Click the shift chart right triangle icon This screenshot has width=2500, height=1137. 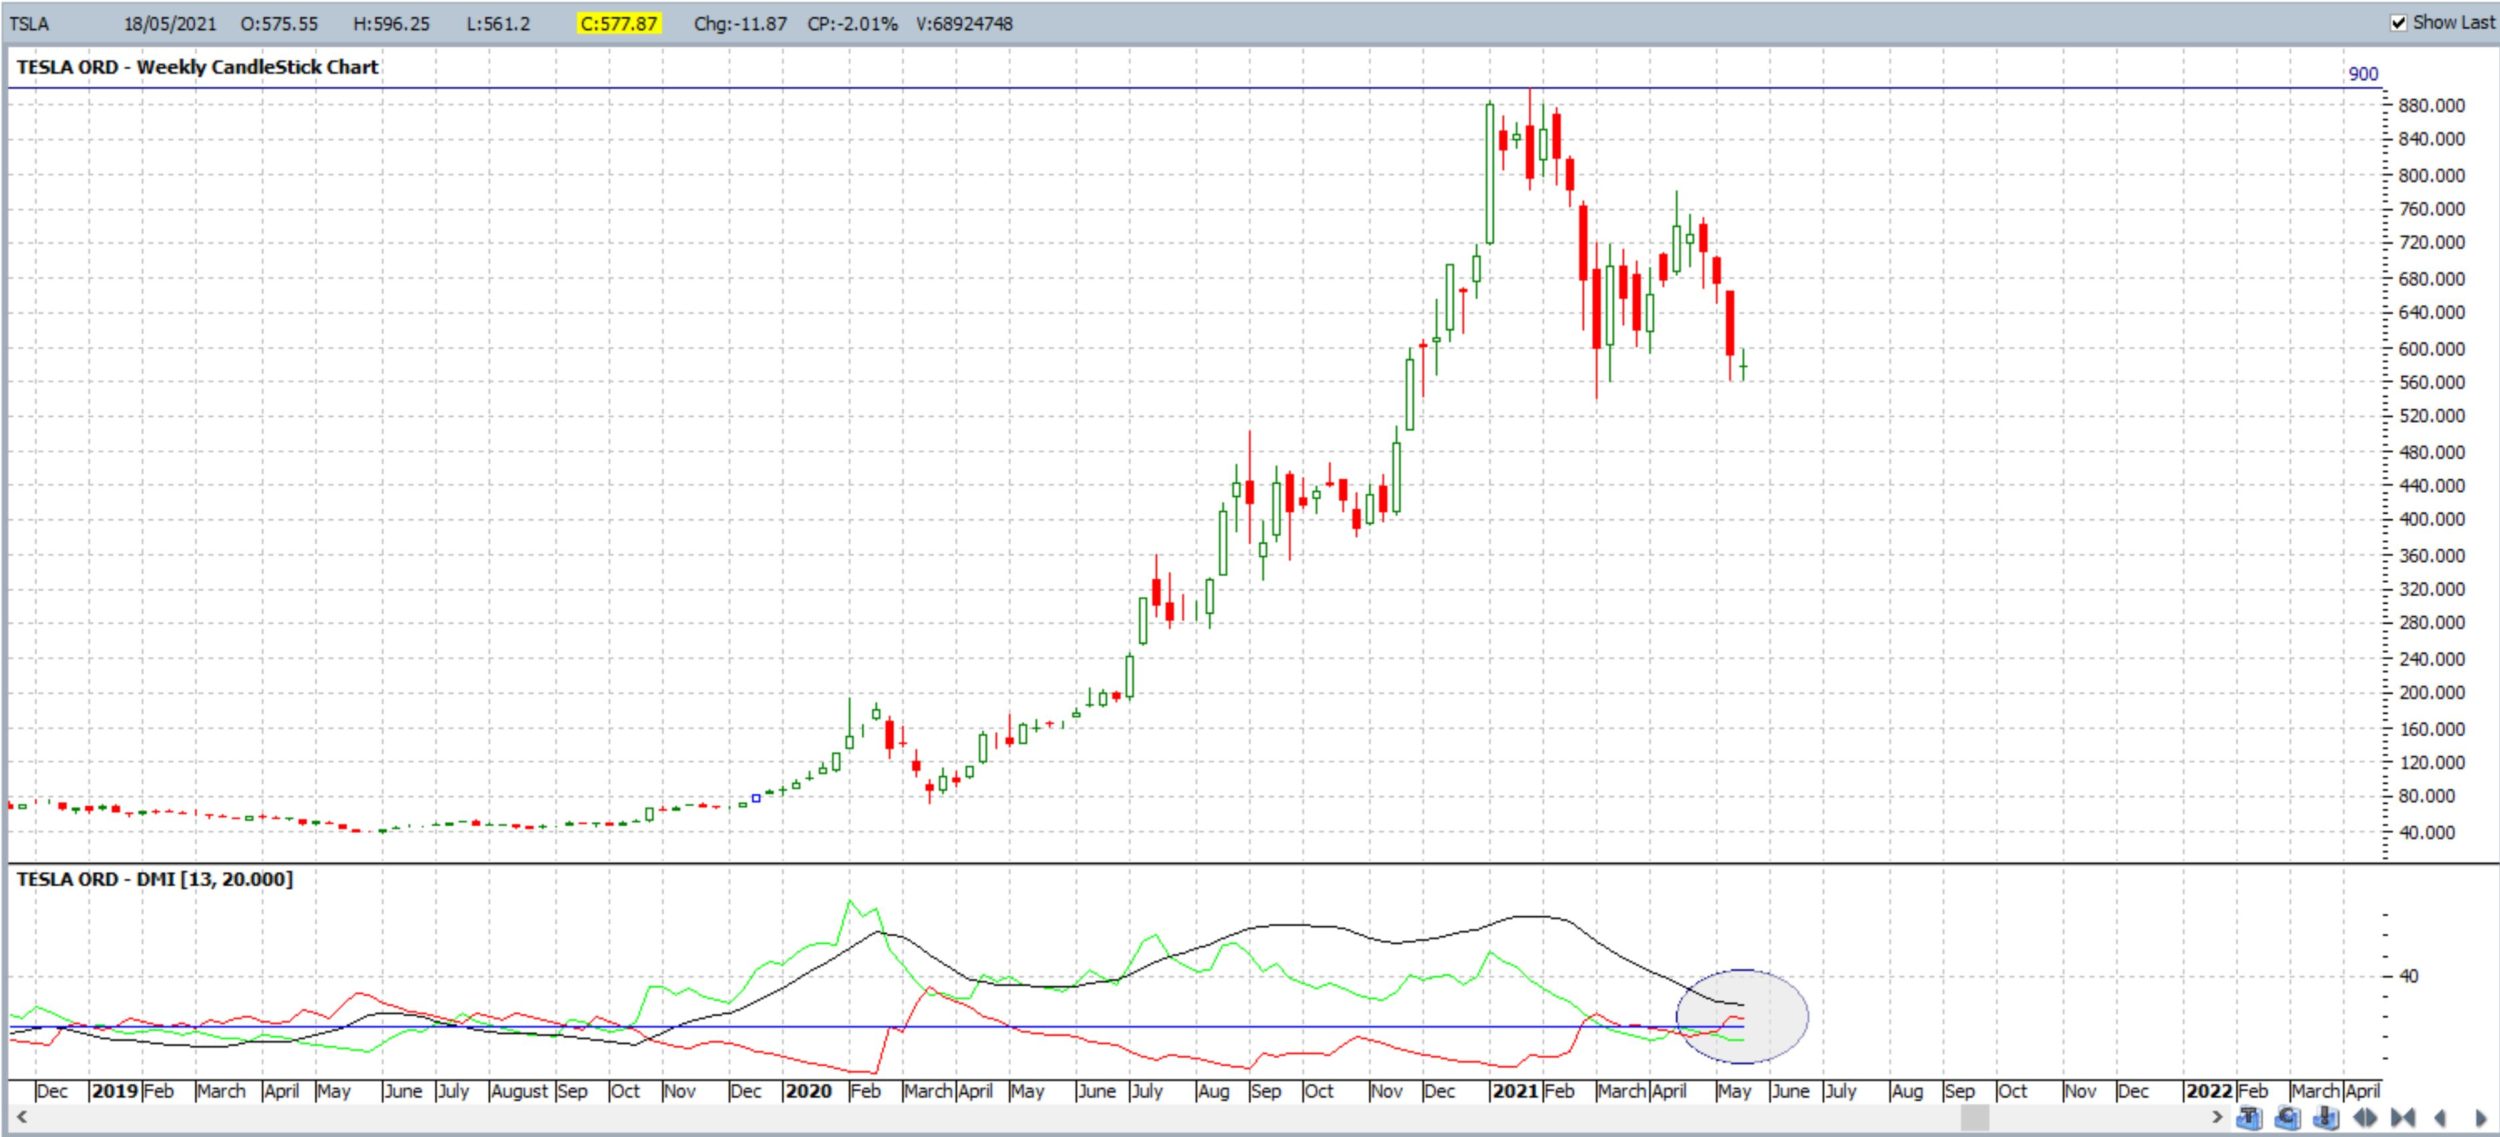pyautogui.click(x=2481, y=1118)
